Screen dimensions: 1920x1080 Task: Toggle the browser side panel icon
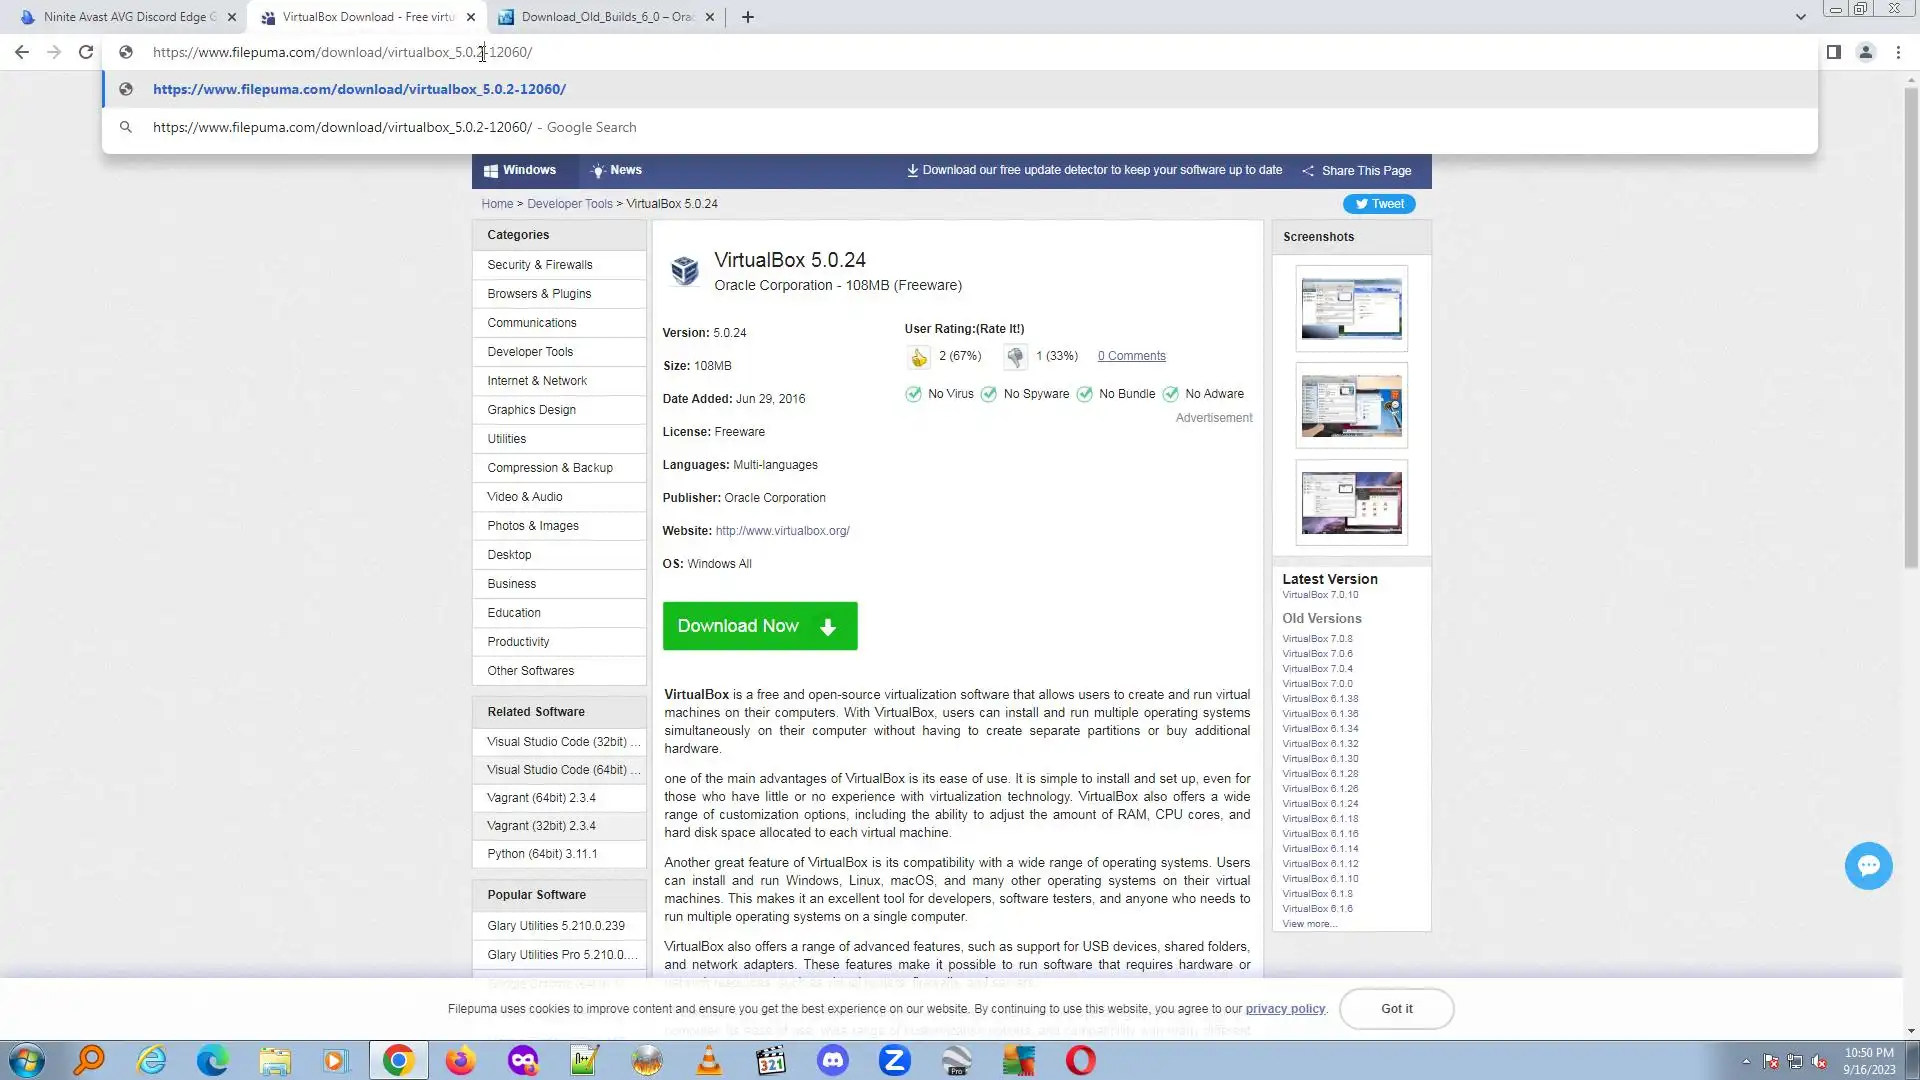(x=1833, y=52)
